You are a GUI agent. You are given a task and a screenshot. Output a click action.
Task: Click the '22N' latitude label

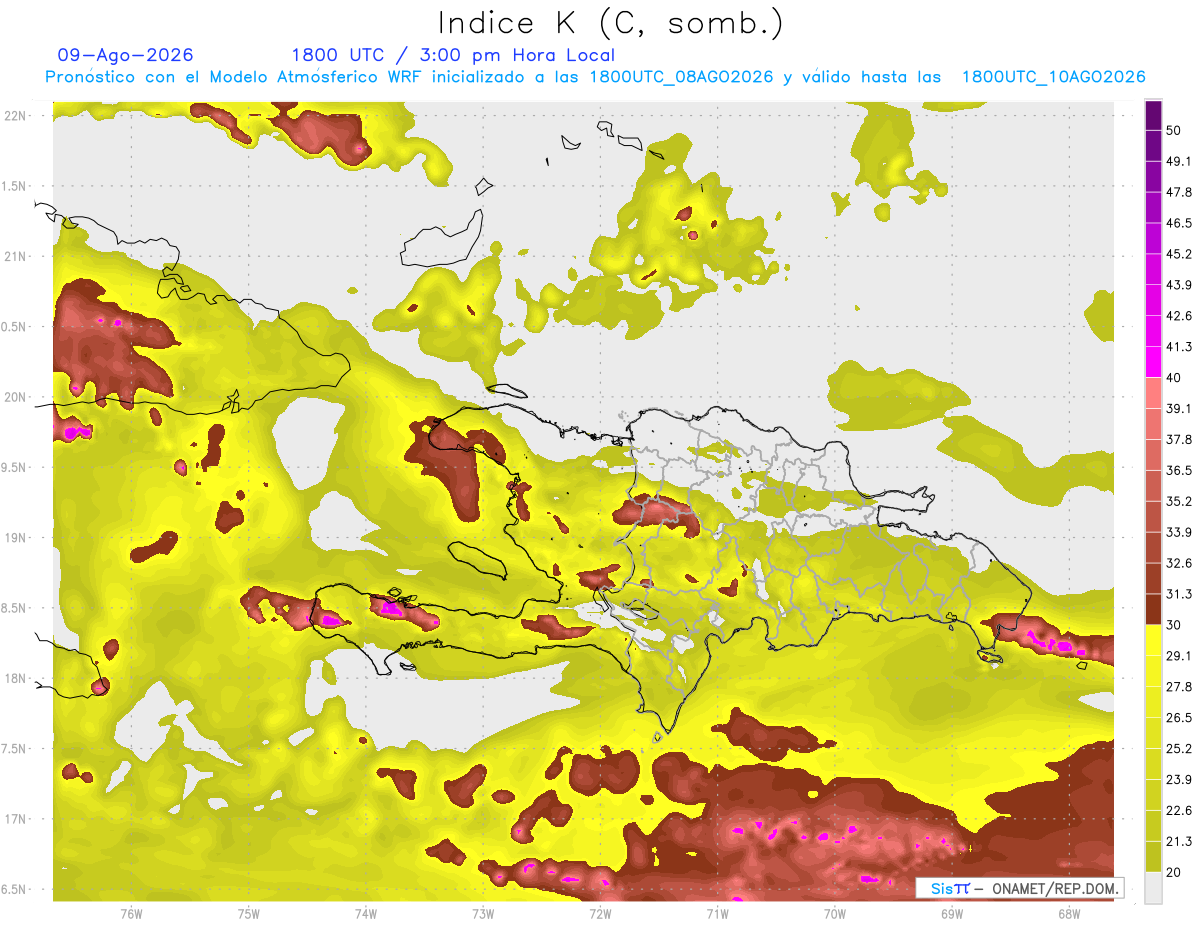(16, 116)
